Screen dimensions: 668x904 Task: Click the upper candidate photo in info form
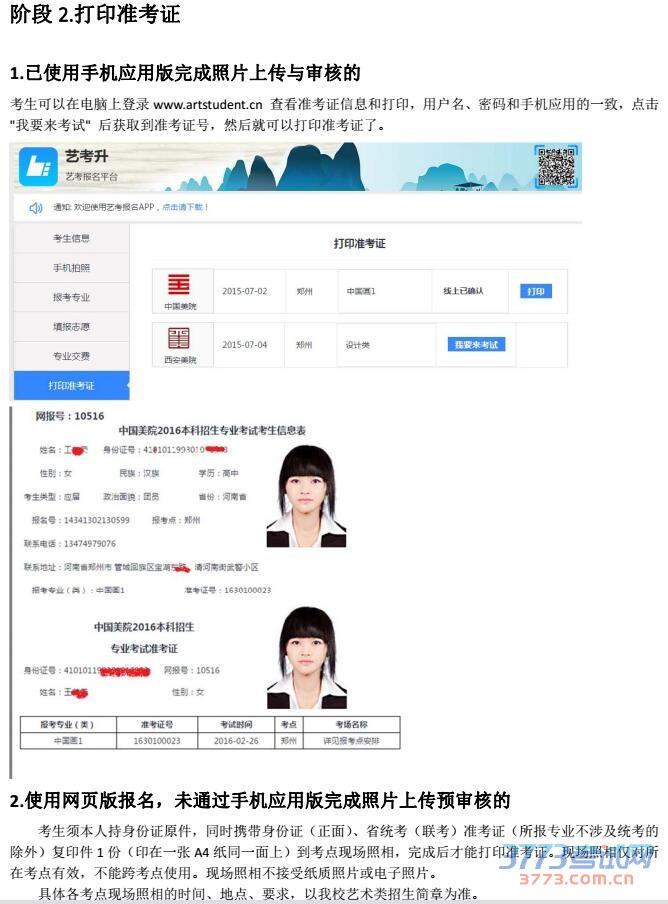tap(306, 495)
